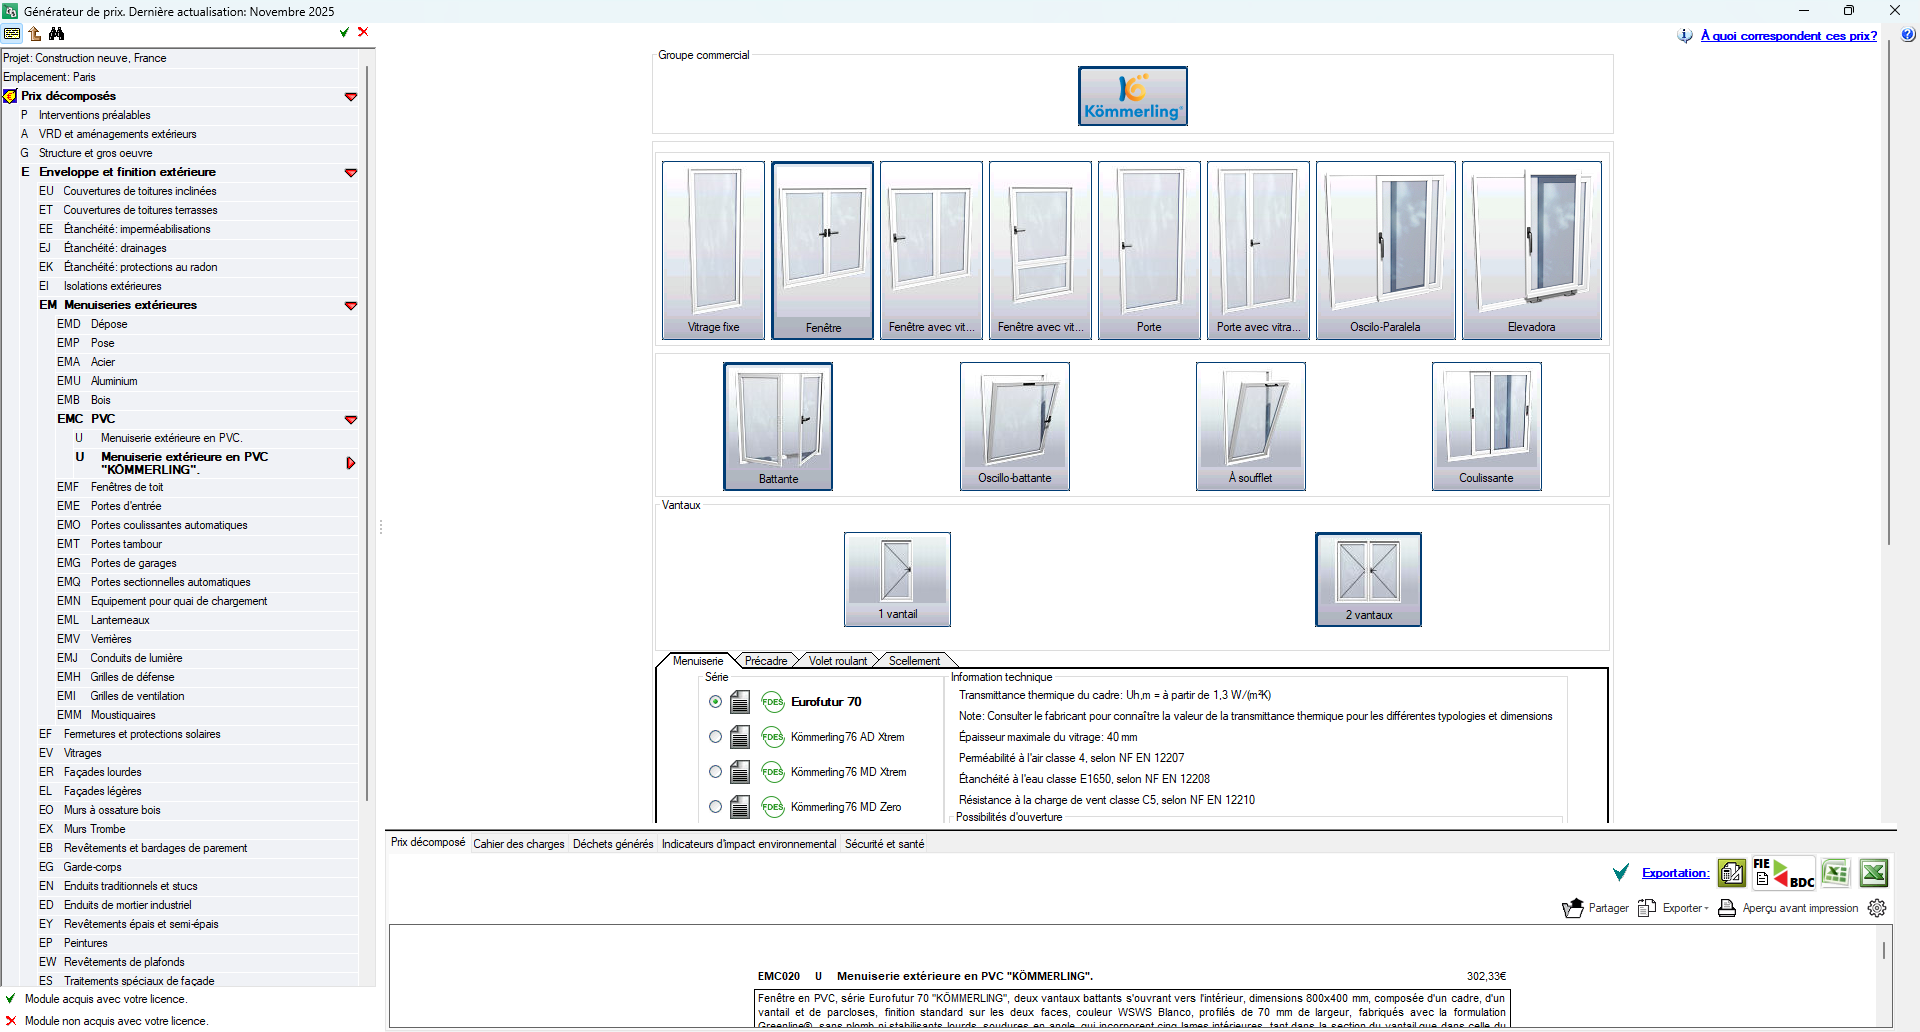Viewport: 1920px width, 1032px height.
Task: Click the arrow beside Menuiserie extérieure en PVC KÖMMERLING
Action: tap(351, 463)
